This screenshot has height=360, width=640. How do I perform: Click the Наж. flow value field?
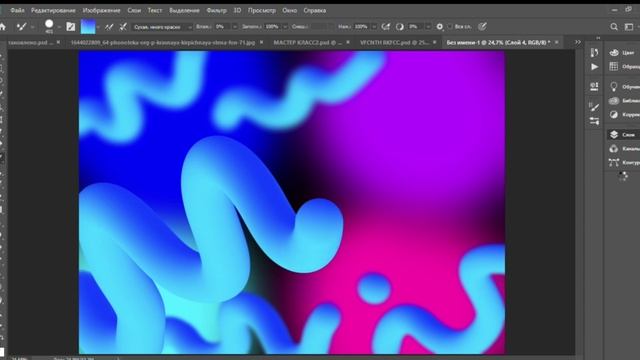pyautogui.click(x=362, y=27)
